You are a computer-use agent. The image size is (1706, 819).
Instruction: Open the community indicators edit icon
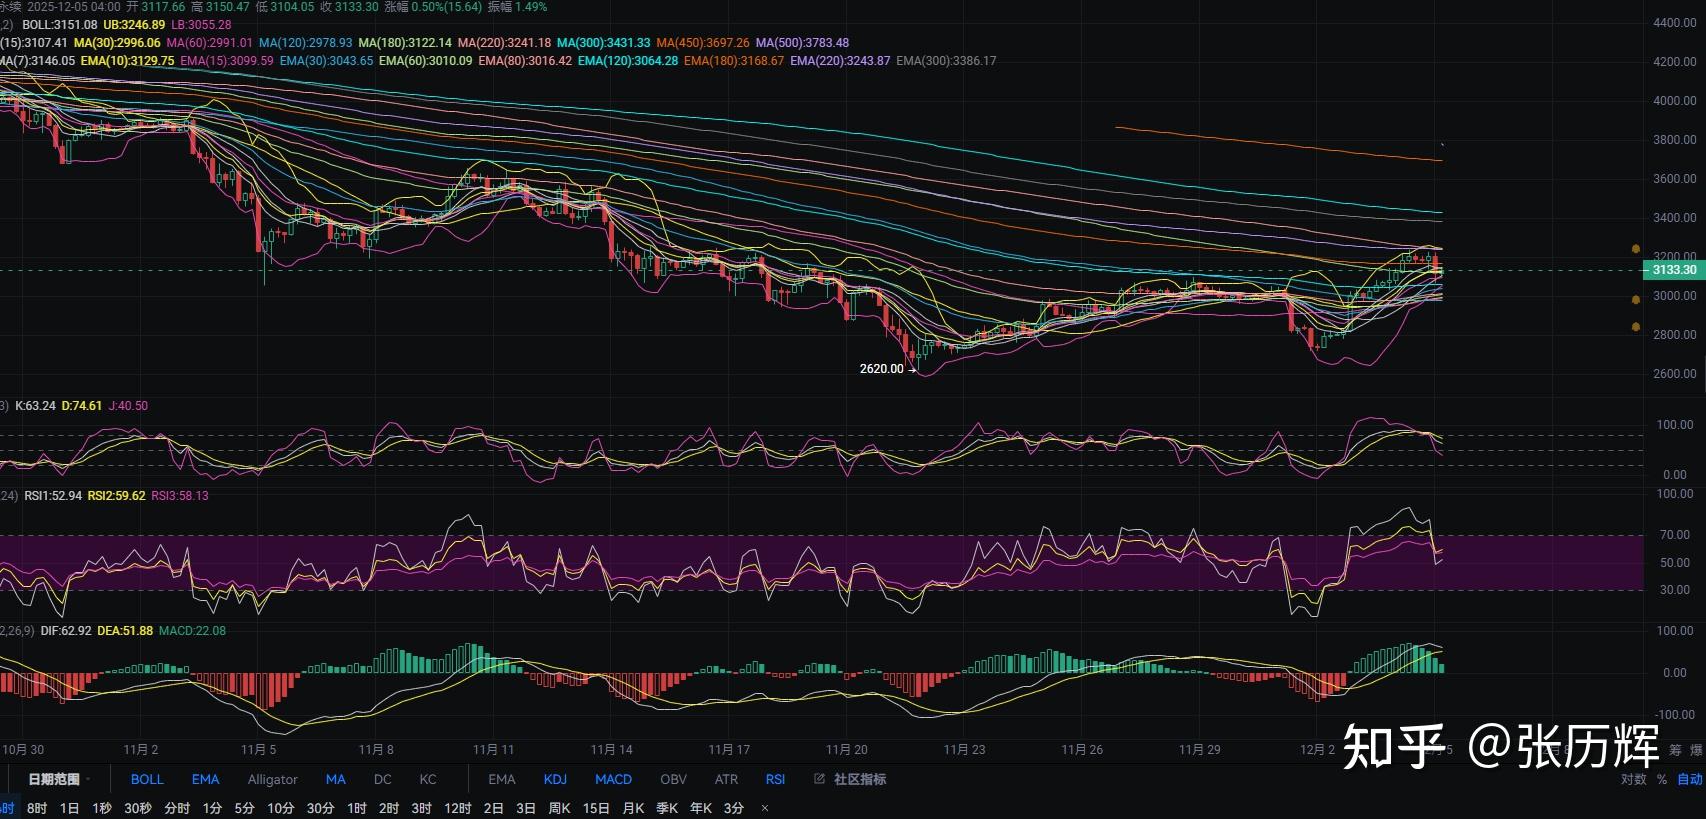[x=820, y=779]
